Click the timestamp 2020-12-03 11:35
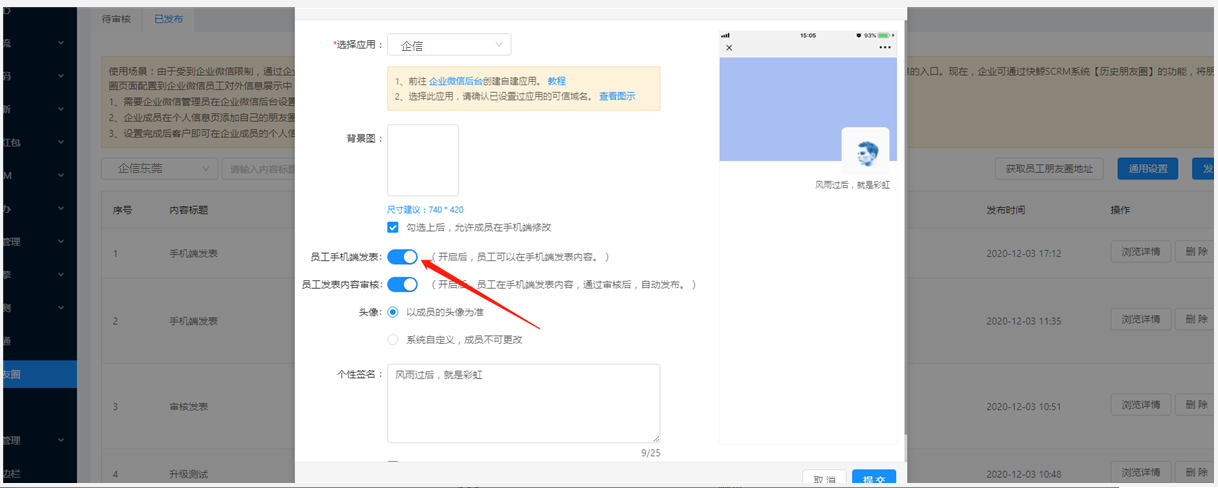Image resolution: width=1218 pixels, height=488 pixels. (x=1026, y=321)
